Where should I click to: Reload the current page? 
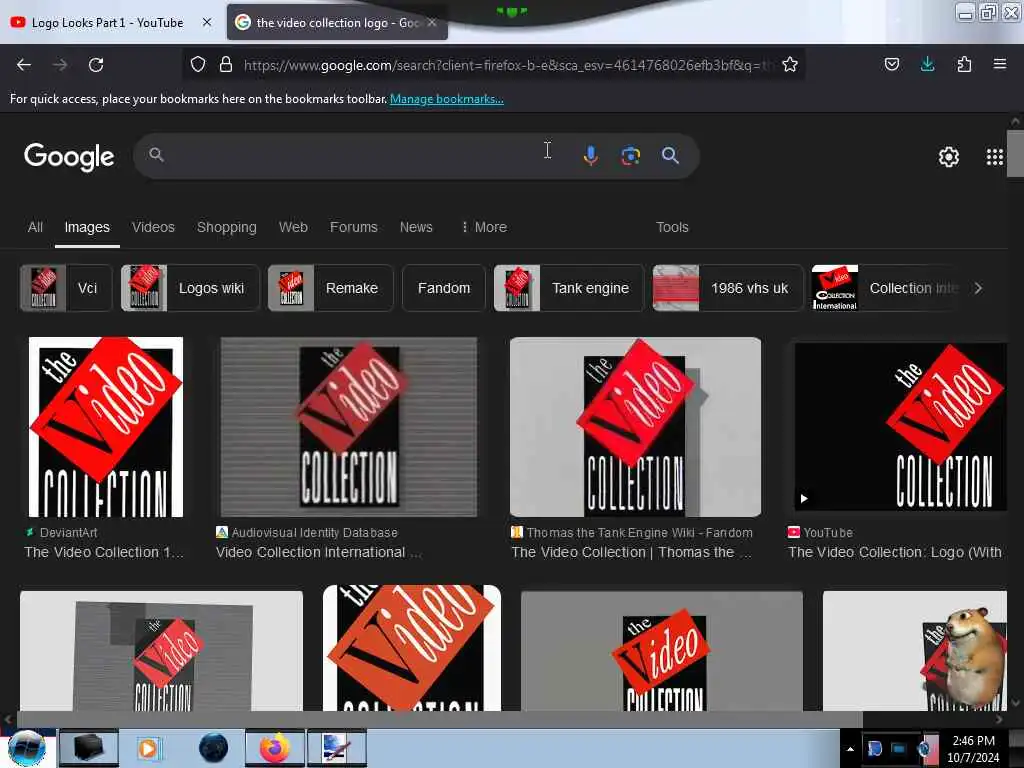pos(96,65)
